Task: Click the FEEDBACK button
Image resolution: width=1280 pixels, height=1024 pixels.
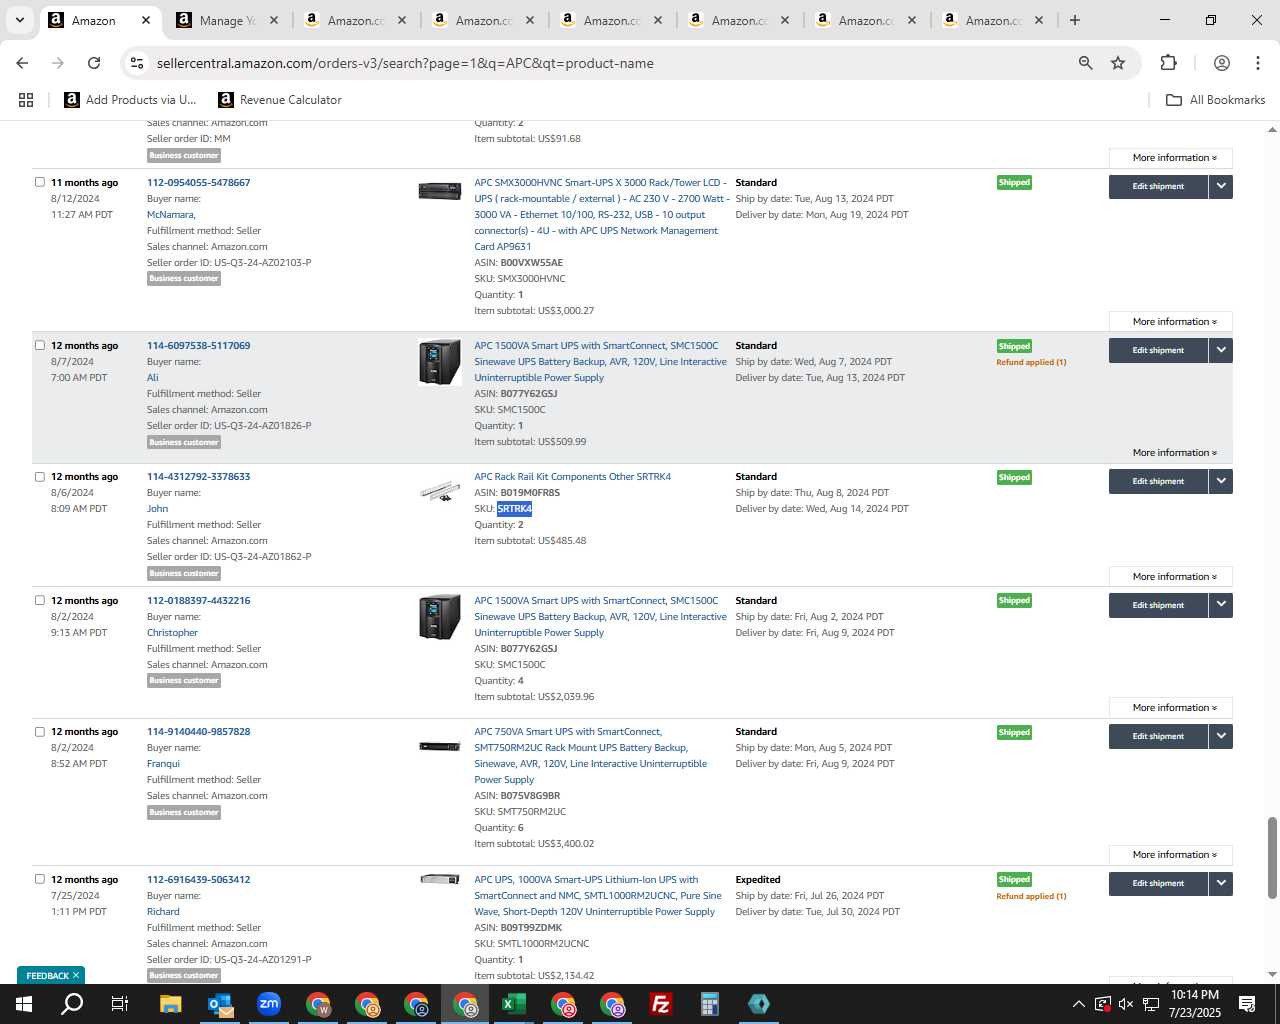Action: coord(47,975)
